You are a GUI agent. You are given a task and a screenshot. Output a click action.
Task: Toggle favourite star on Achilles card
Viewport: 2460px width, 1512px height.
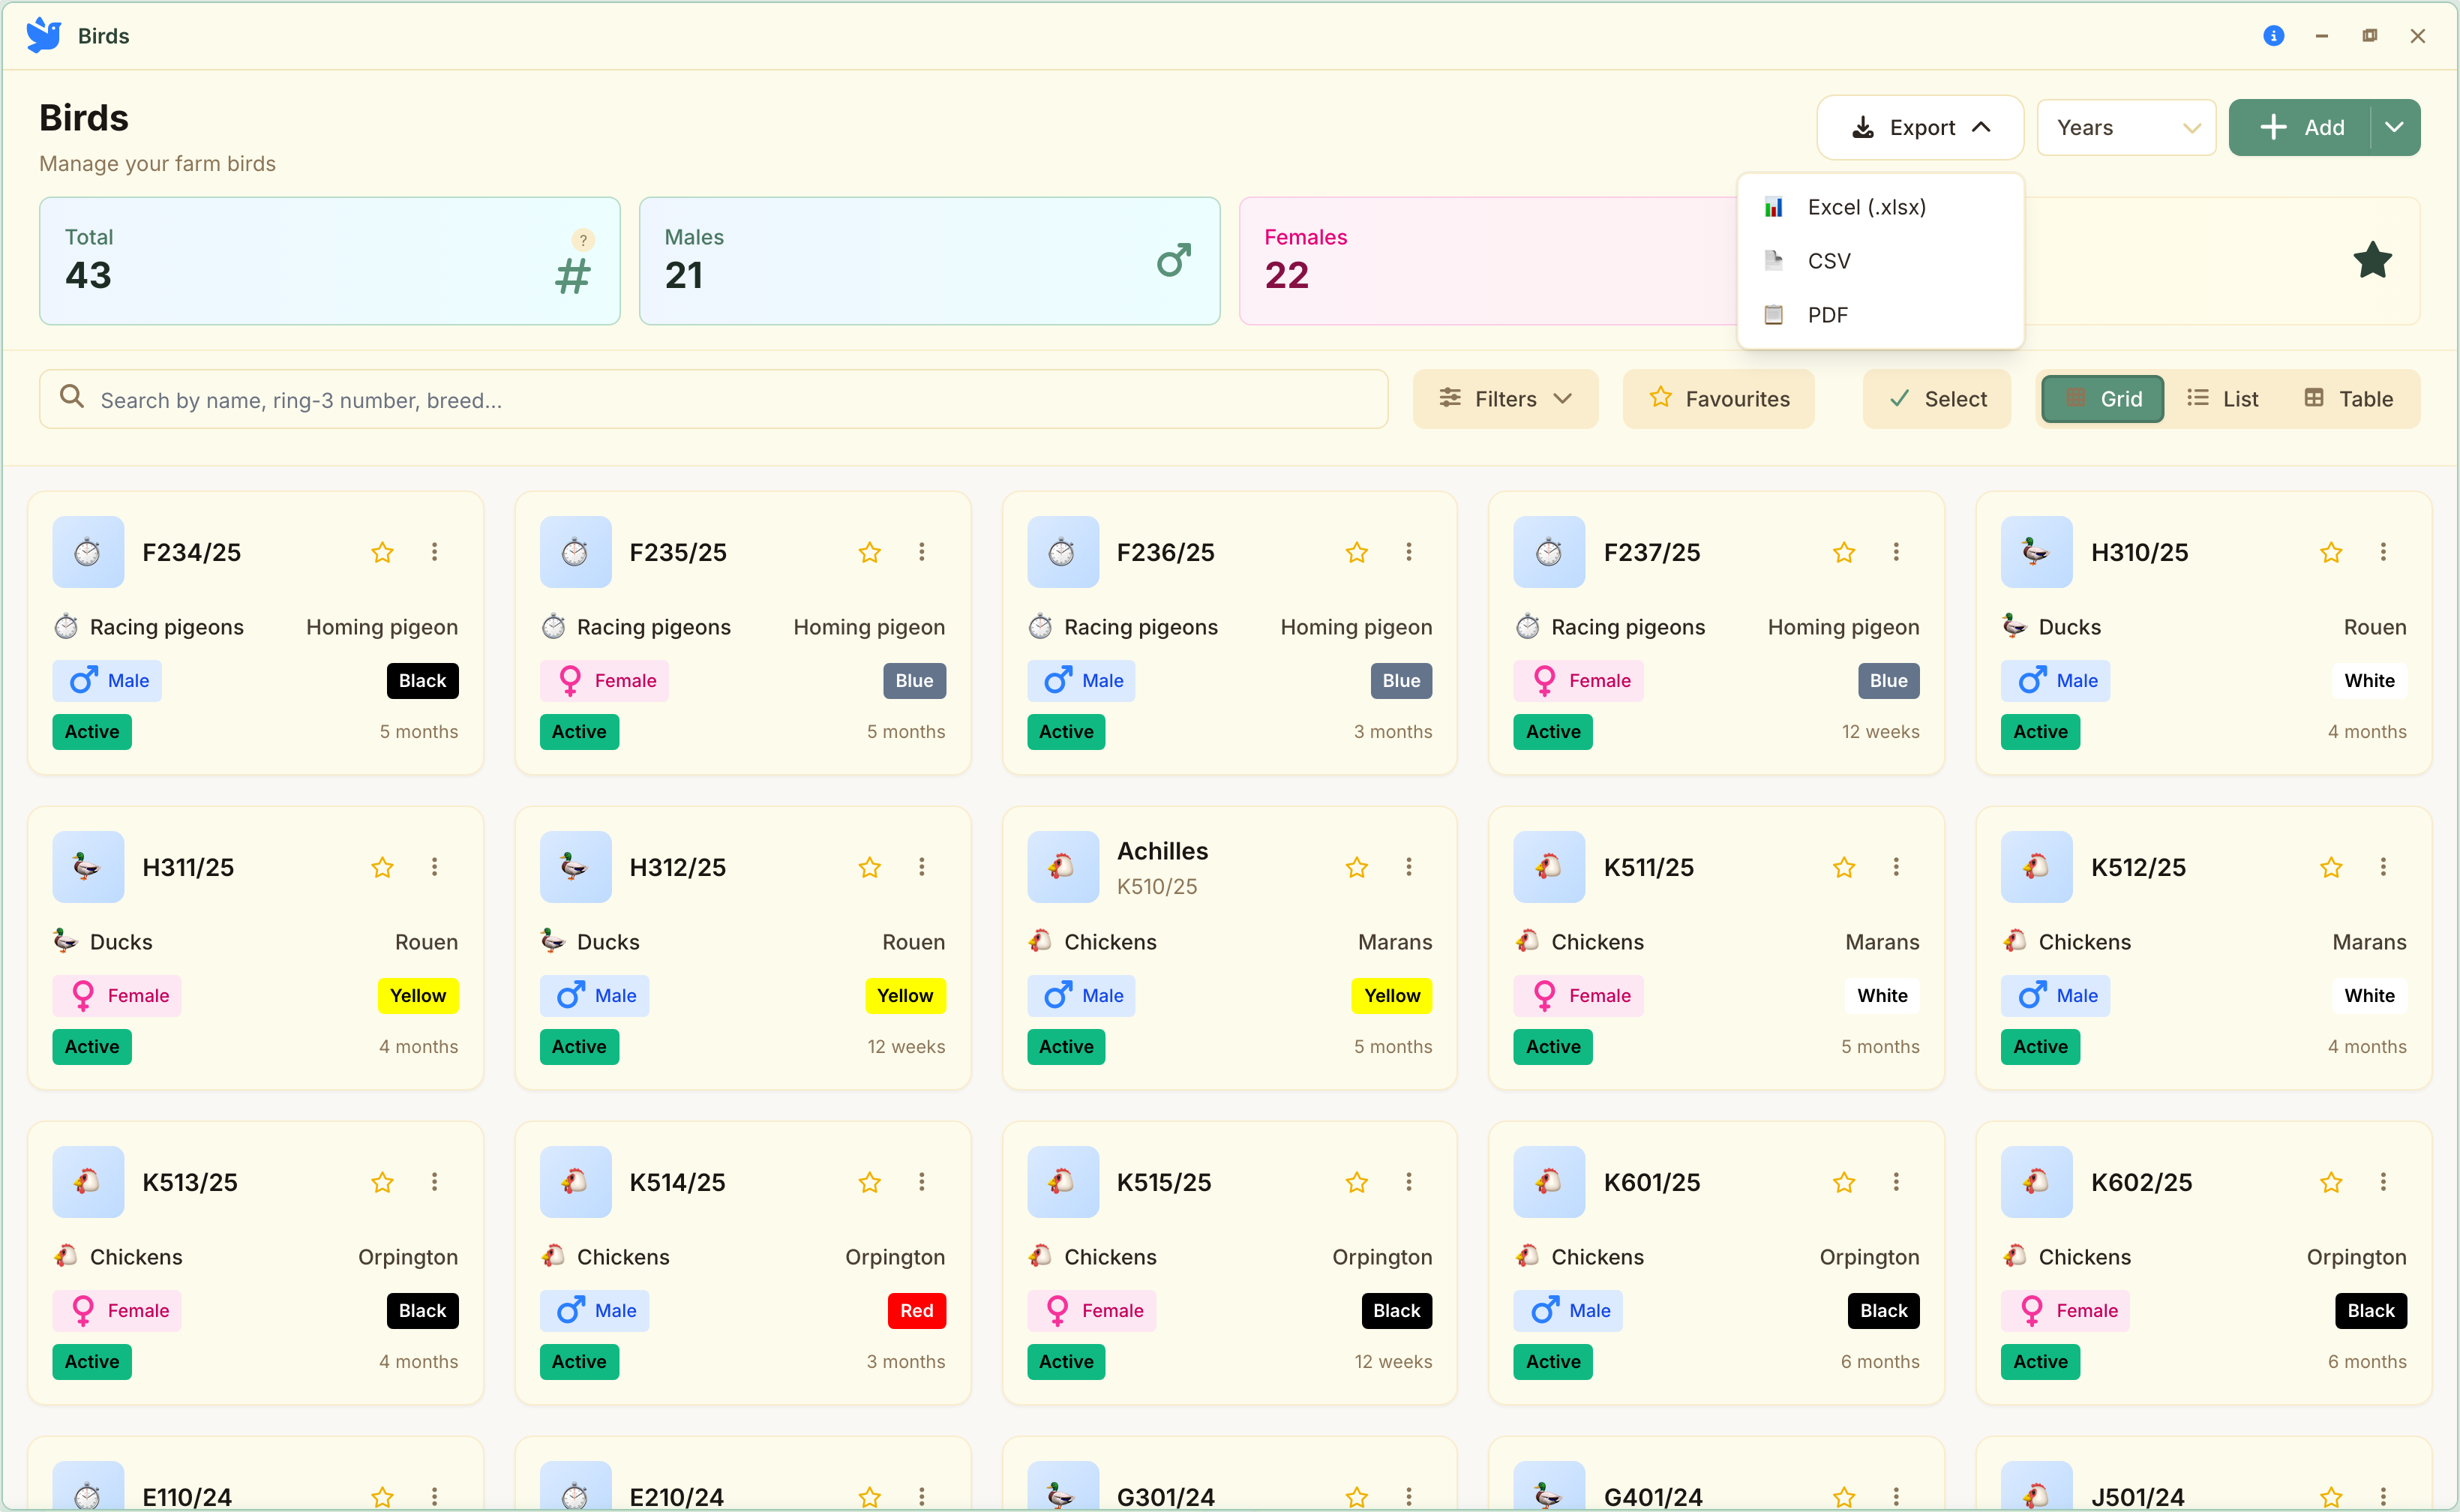coord(1357,867)
